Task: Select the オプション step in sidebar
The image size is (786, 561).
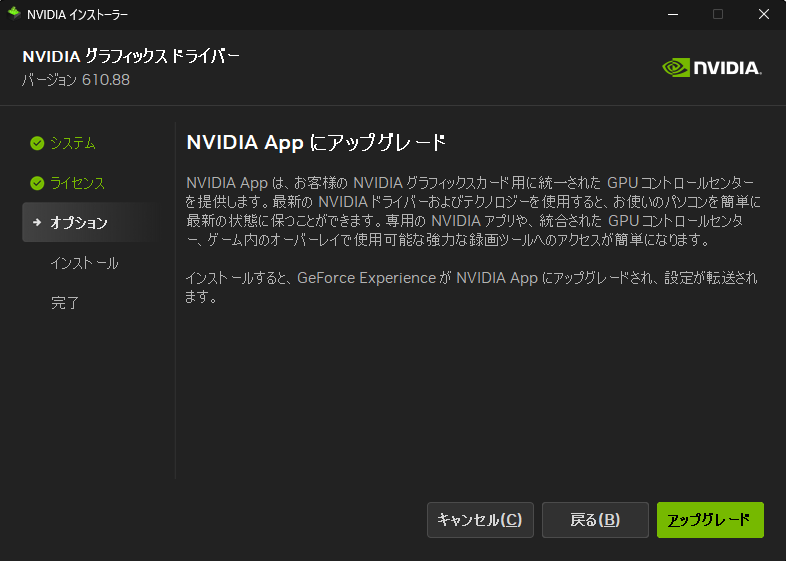Action: tap(90, 223)
